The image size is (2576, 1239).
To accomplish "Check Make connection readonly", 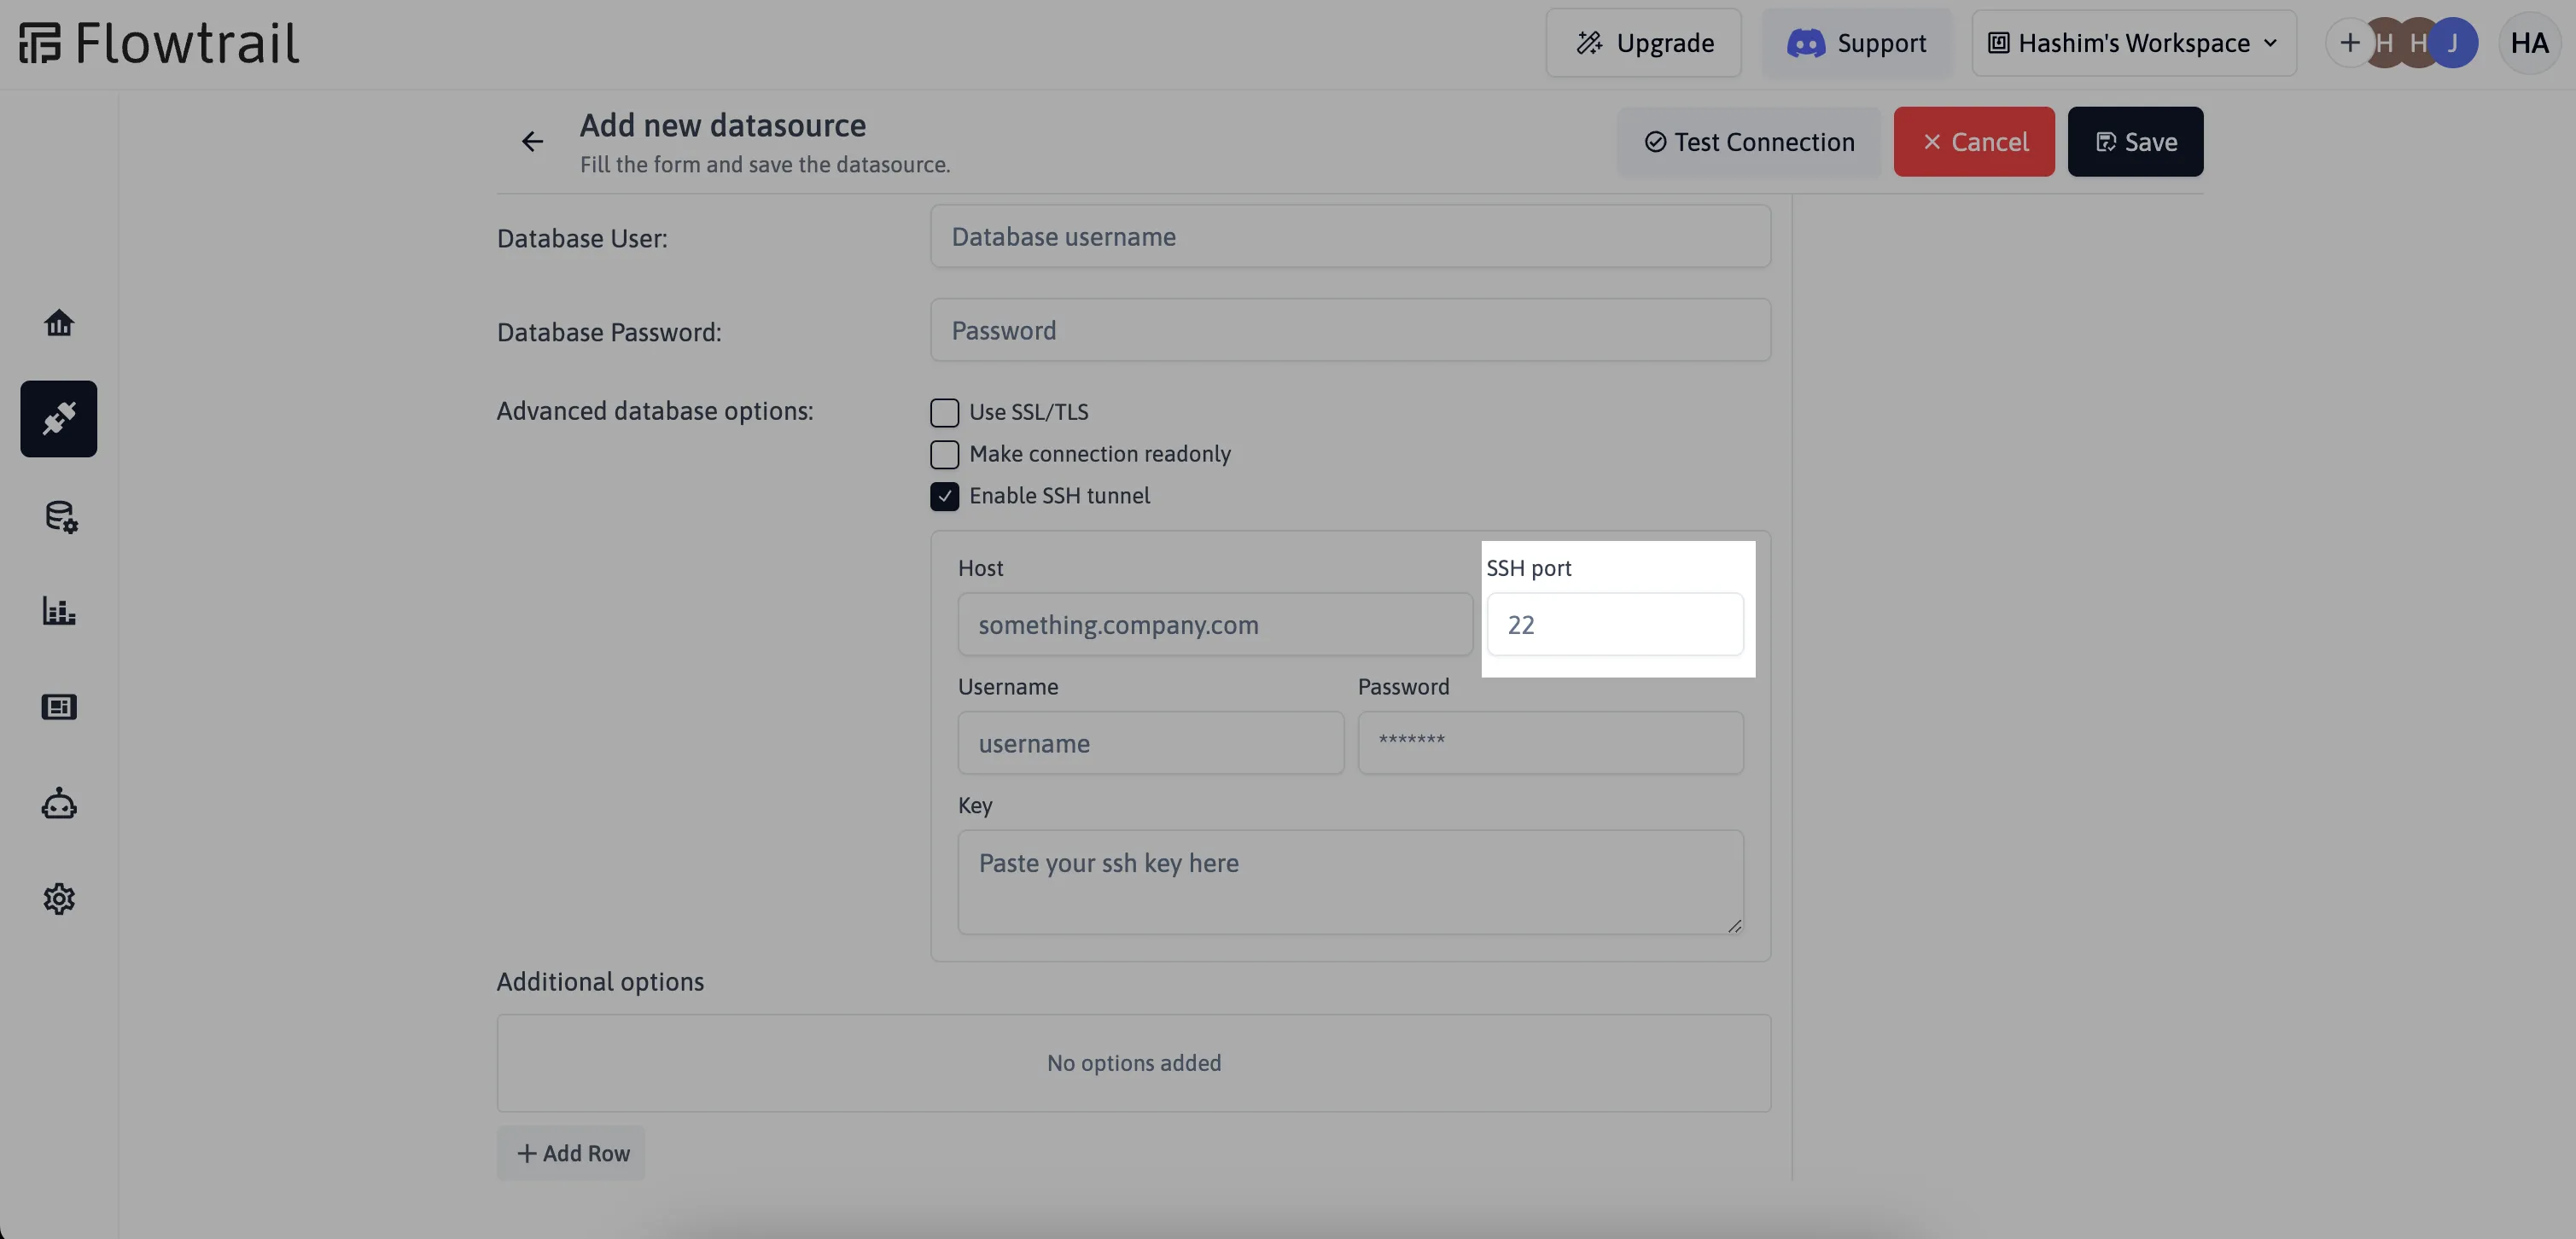I will pos(944,454).
